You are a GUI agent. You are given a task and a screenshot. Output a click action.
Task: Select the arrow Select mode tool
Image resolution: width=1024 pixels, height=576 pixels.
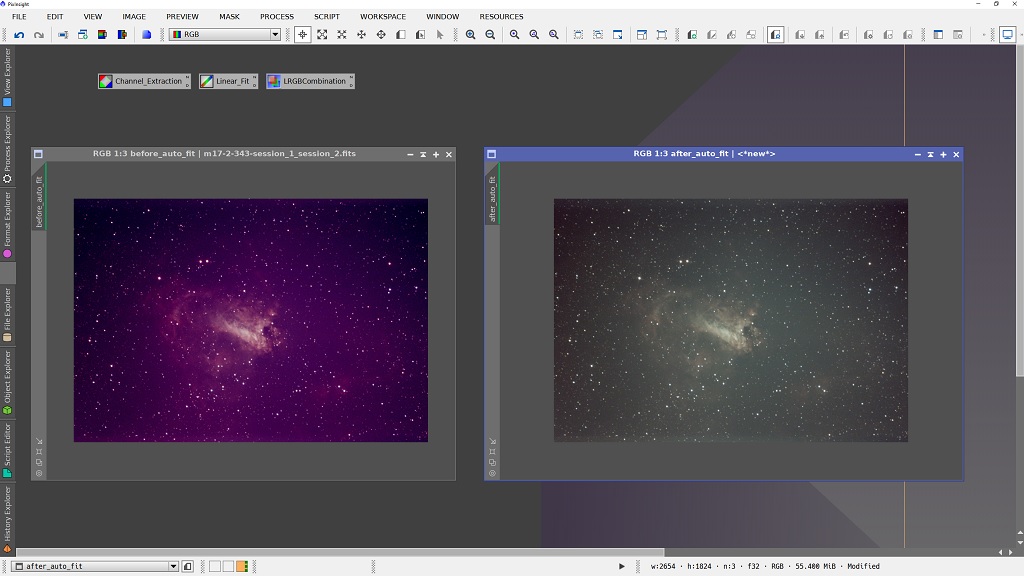click(440, 34)
